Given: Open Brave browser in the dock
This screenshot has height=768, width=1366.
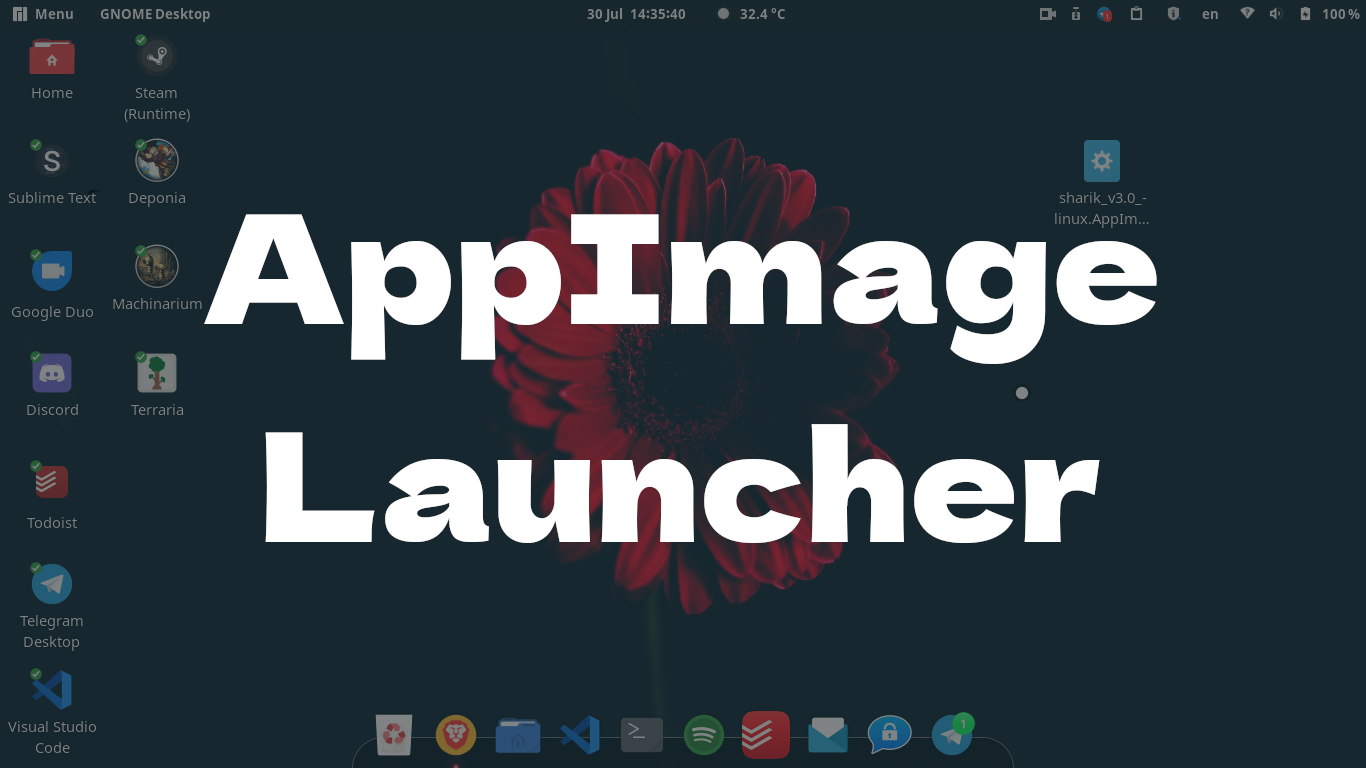Looking at the screenshot, I should tap(456, 736).
